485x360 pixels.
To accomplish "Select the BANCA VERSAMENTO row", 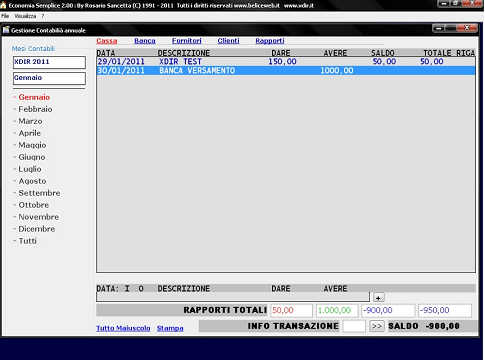I will coord(286,71).
